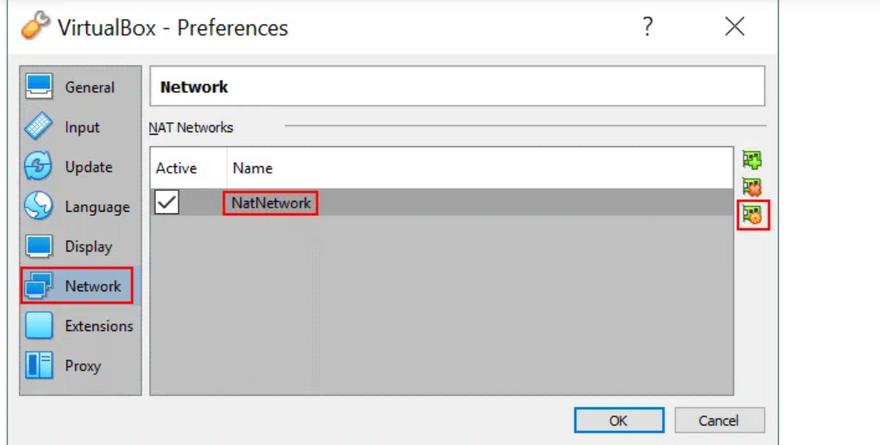
Task: Click the VirtualBox icon in the title bar
Action: 36,27
